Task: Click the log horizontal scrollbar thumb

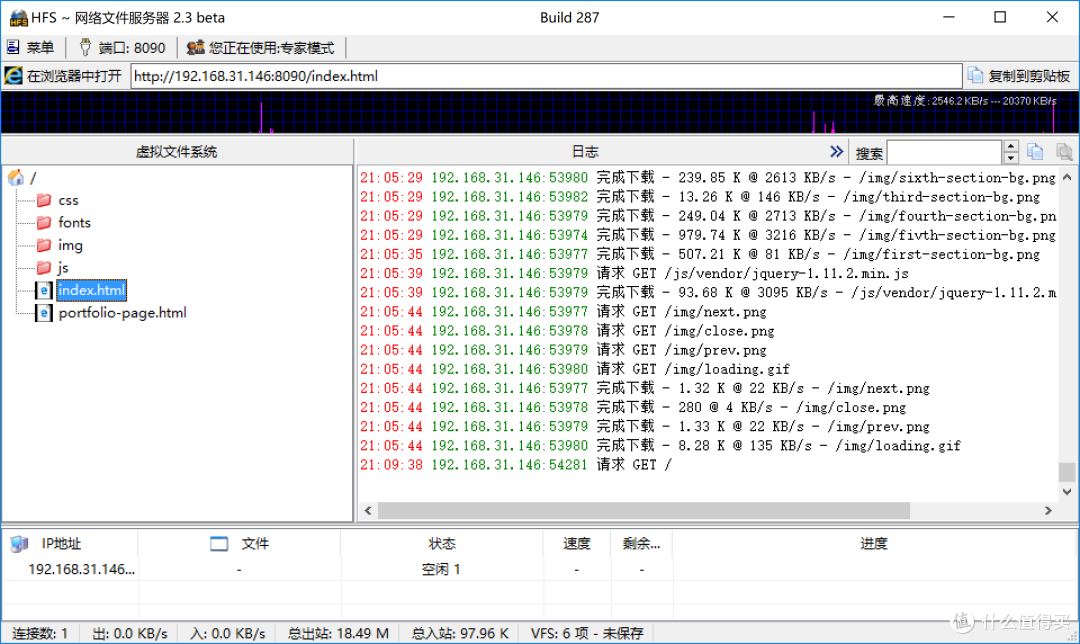Action: 643,510
